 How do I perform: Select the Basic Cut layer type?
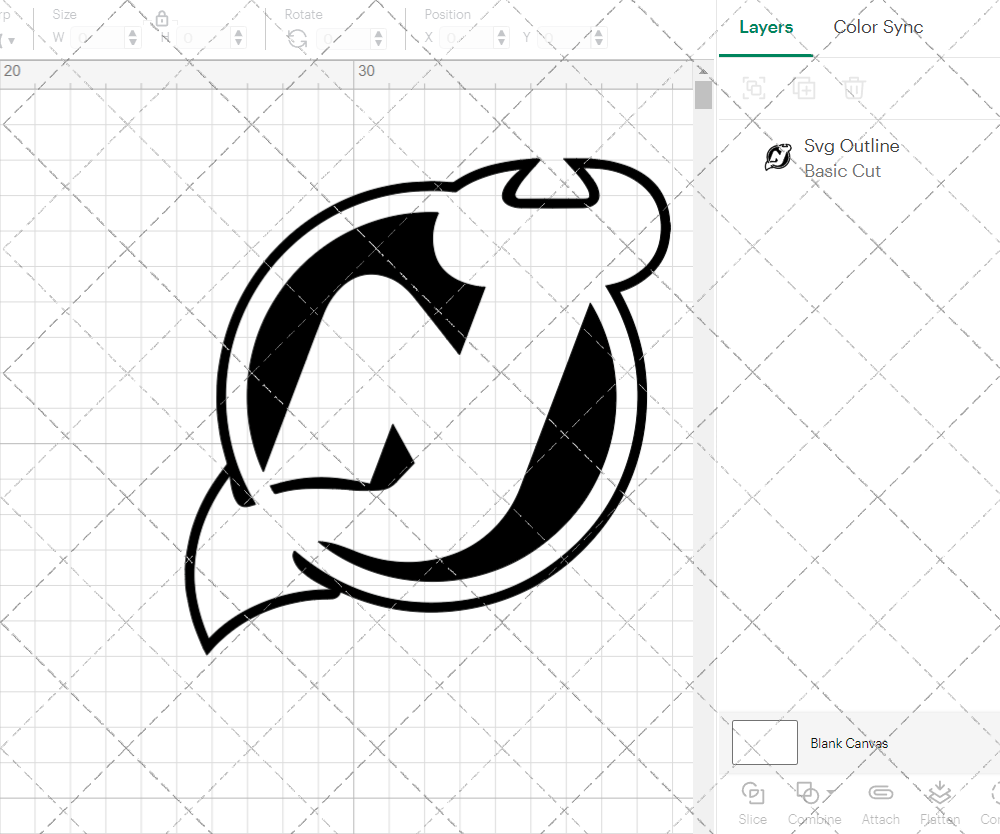[x=843, y=171]
